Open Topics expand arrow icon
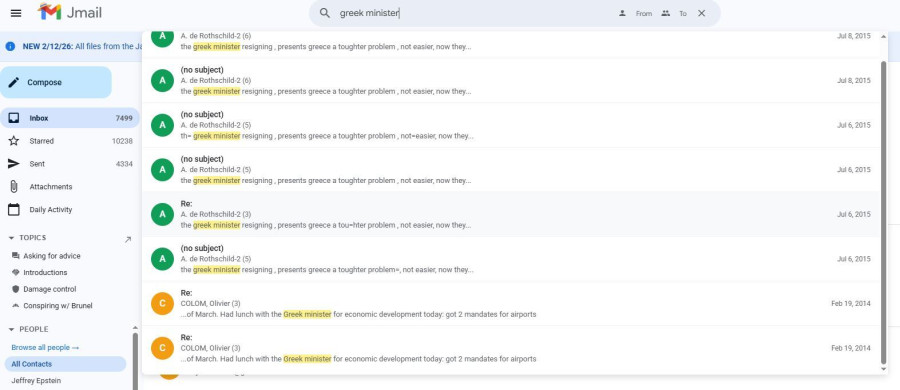This screenshot has width=900, height=390. click(x=127, y=240)
